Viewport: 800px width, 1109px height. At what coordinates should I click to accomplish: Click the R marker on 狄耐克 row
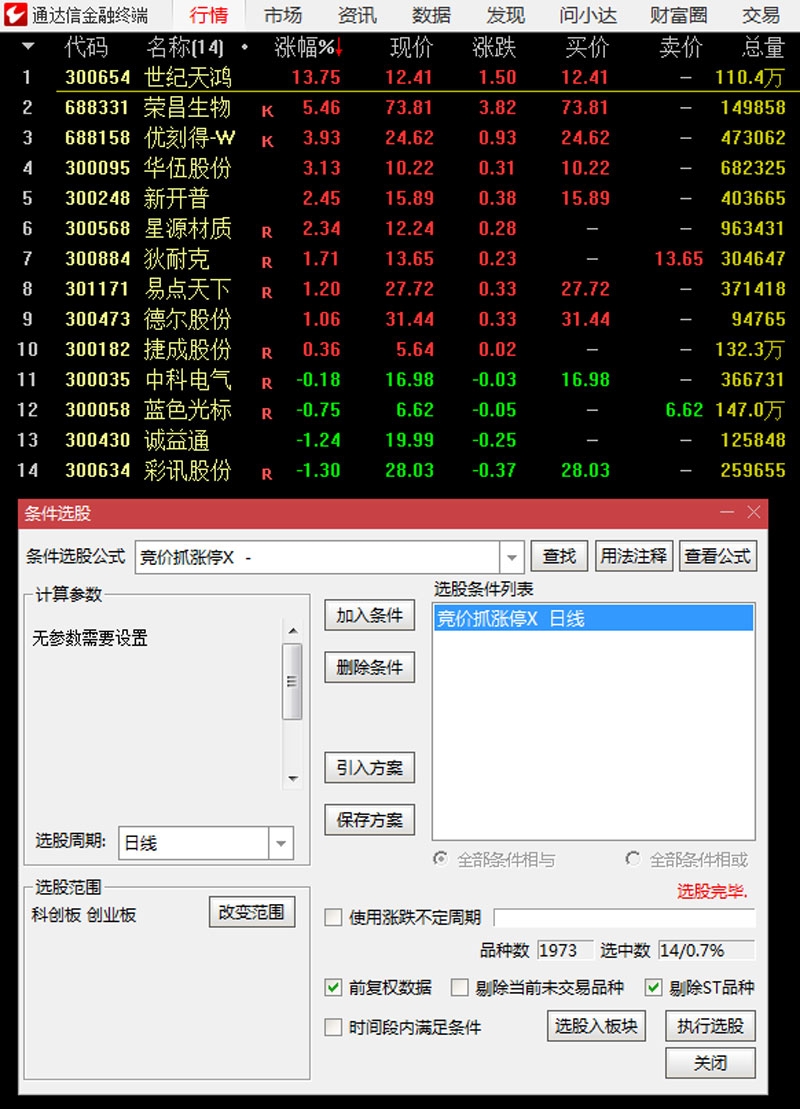click(267, 262)
